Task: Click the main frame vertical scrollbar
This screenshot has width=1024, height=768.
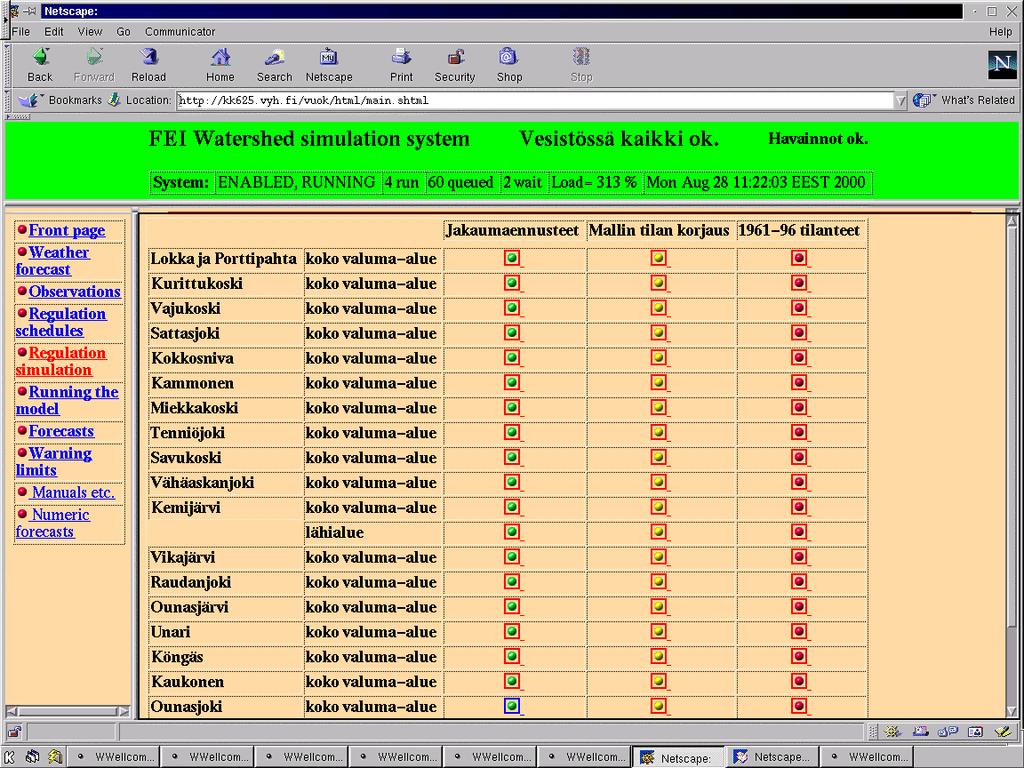Action: pyautogui.click(x=1012, y=465)
